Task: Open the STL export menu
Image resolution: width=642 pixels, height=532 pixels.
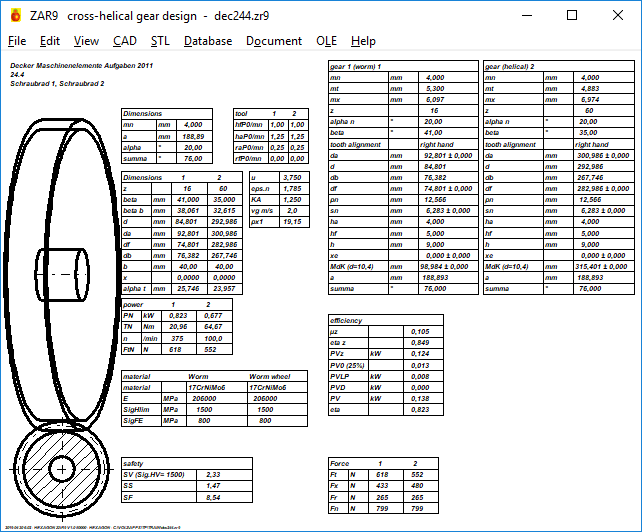Action: pyautogui.click(x=160, y=41)
